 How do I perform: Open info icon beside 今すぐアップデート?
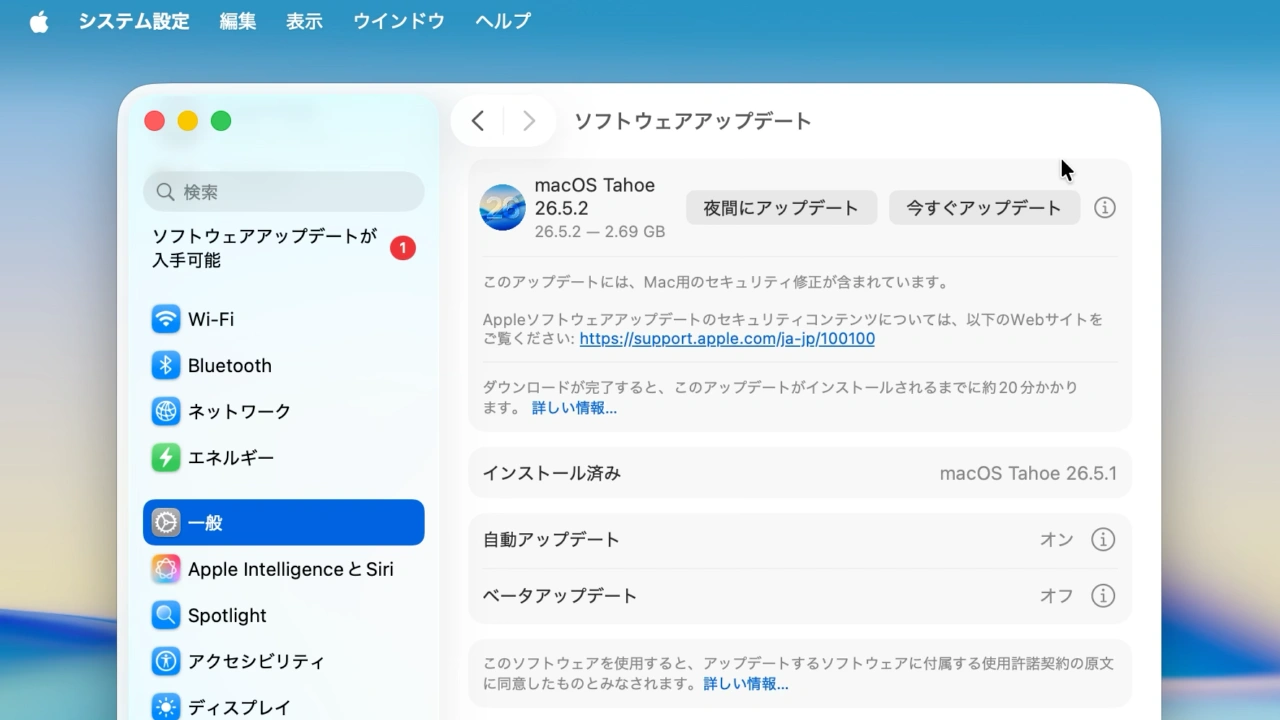point(1104,208)
